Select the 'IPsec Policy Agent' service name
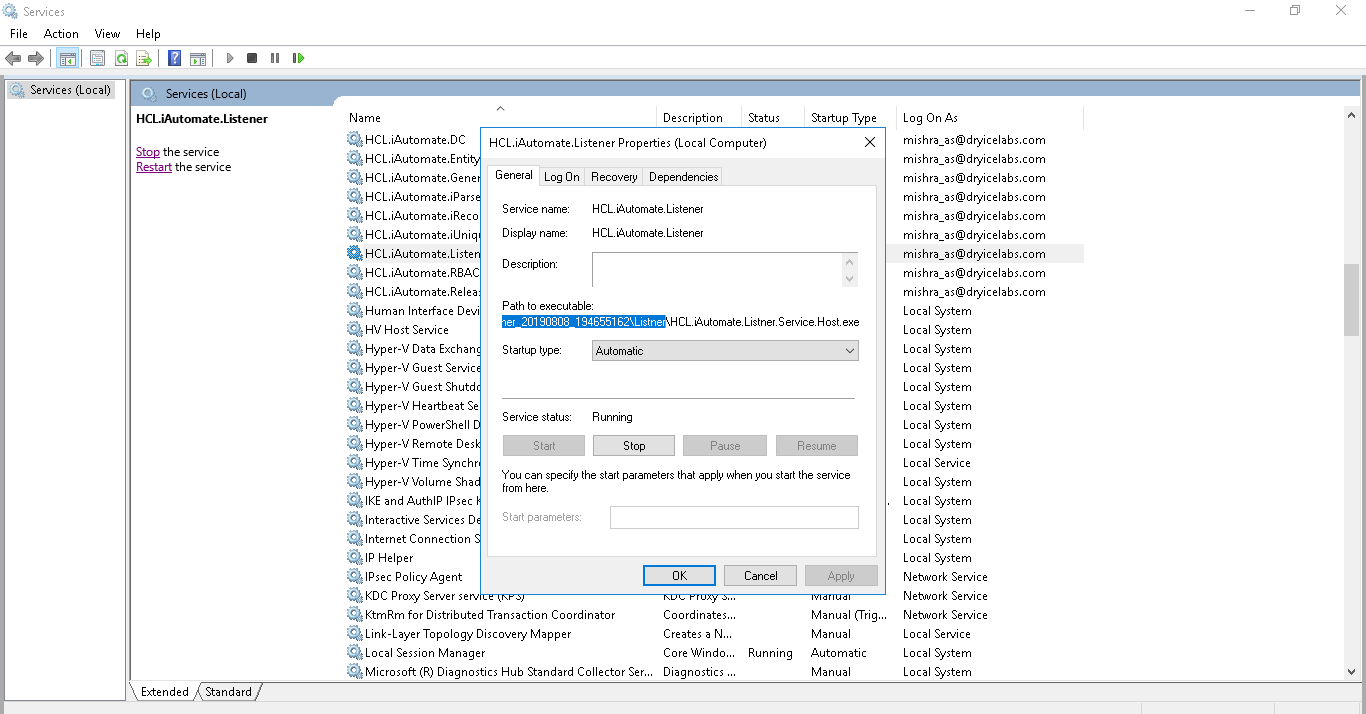Image resolution: width=1366 pixels, height=714 pixels. (413, 577)
